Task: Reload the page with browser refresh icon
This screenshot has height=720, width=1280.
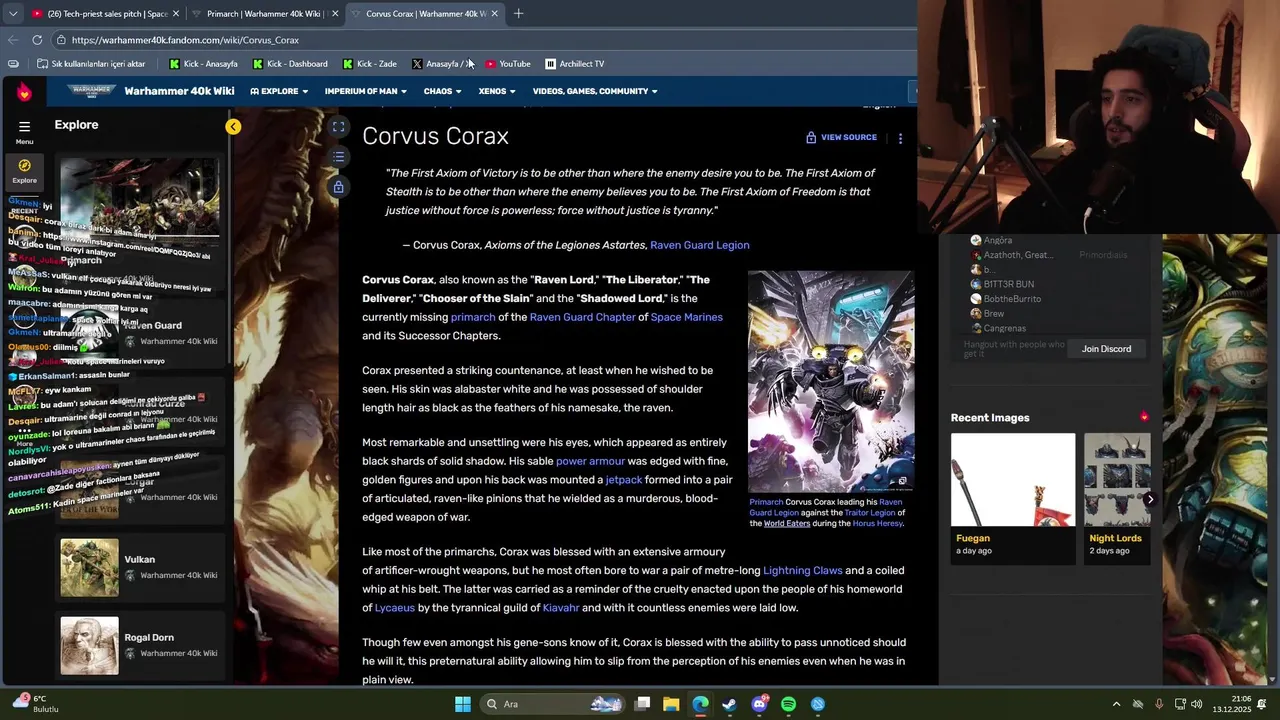Action: coord(37,40)
